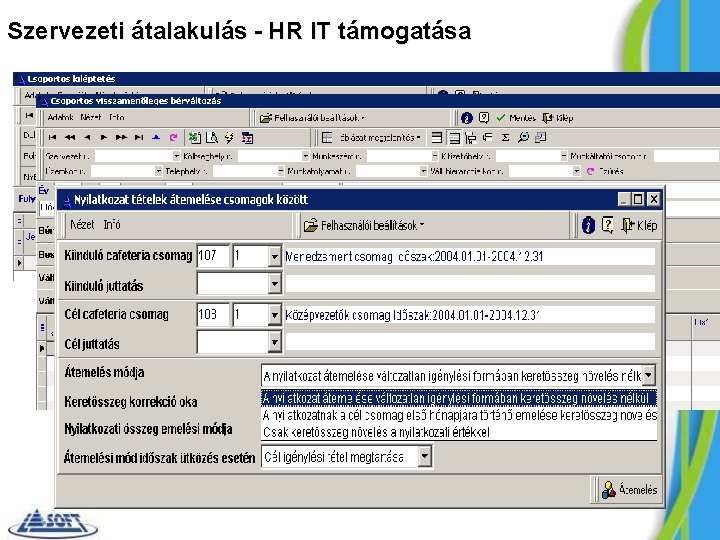Click the Átemelés button
Image resolution: width=720 pixels, height=540 pixels.
click(x=630, y=489)
